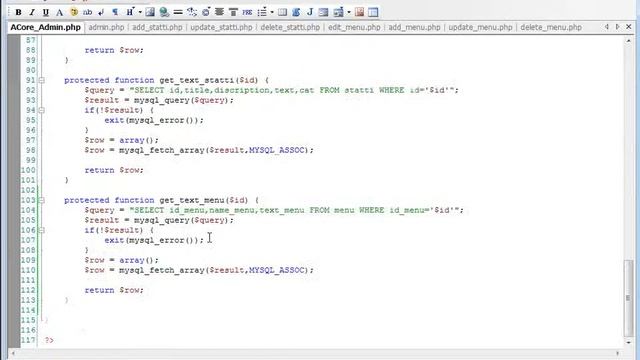Collapse the if block fold at line 94
The height and width of the screenshot is (360, 640).
pos(42,110)
